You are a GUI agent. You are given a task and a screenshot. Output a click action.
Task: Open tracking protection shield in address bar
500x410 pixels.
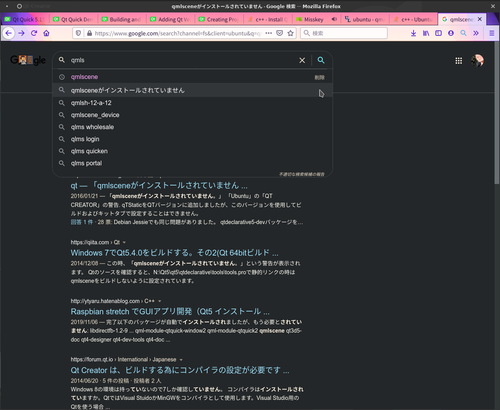(78, 33)
